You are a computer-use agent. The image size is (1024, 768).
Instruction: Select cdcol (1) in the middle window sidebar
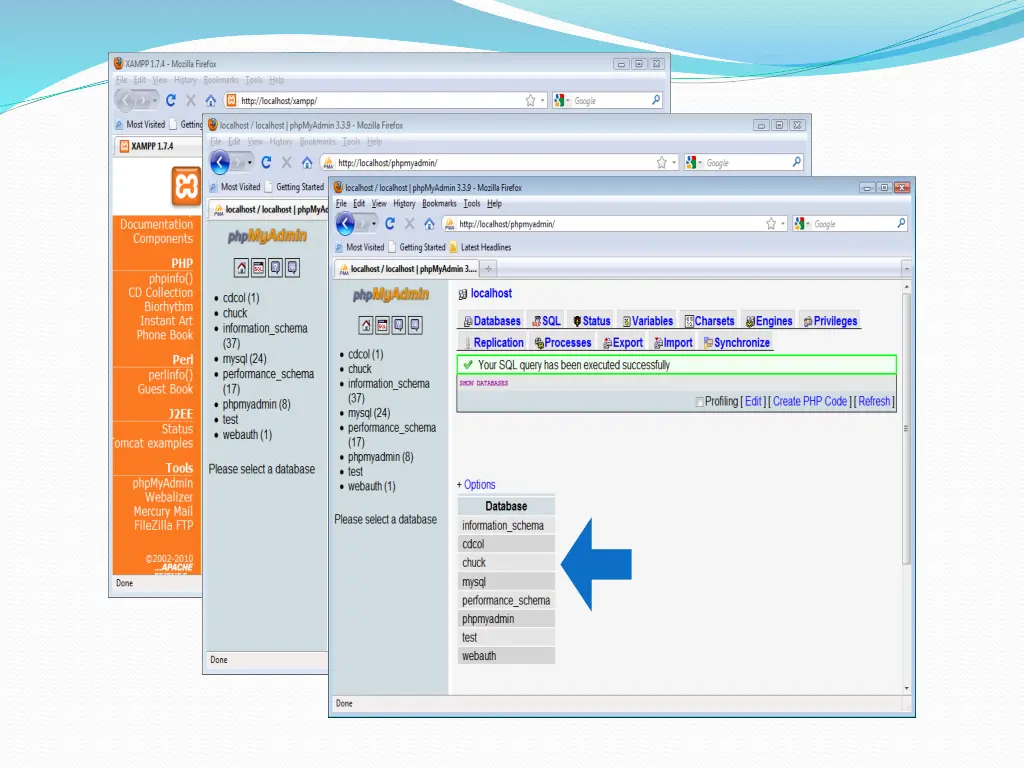click(241, 298)
